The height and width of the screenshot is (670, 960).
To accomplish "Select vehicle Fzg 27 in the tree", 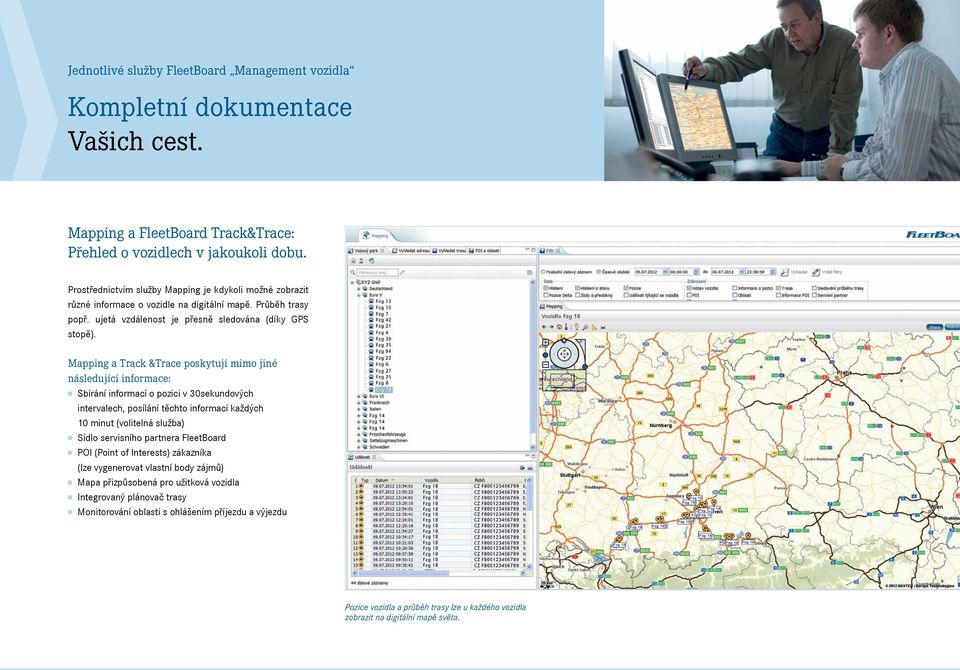I will 380,371.
